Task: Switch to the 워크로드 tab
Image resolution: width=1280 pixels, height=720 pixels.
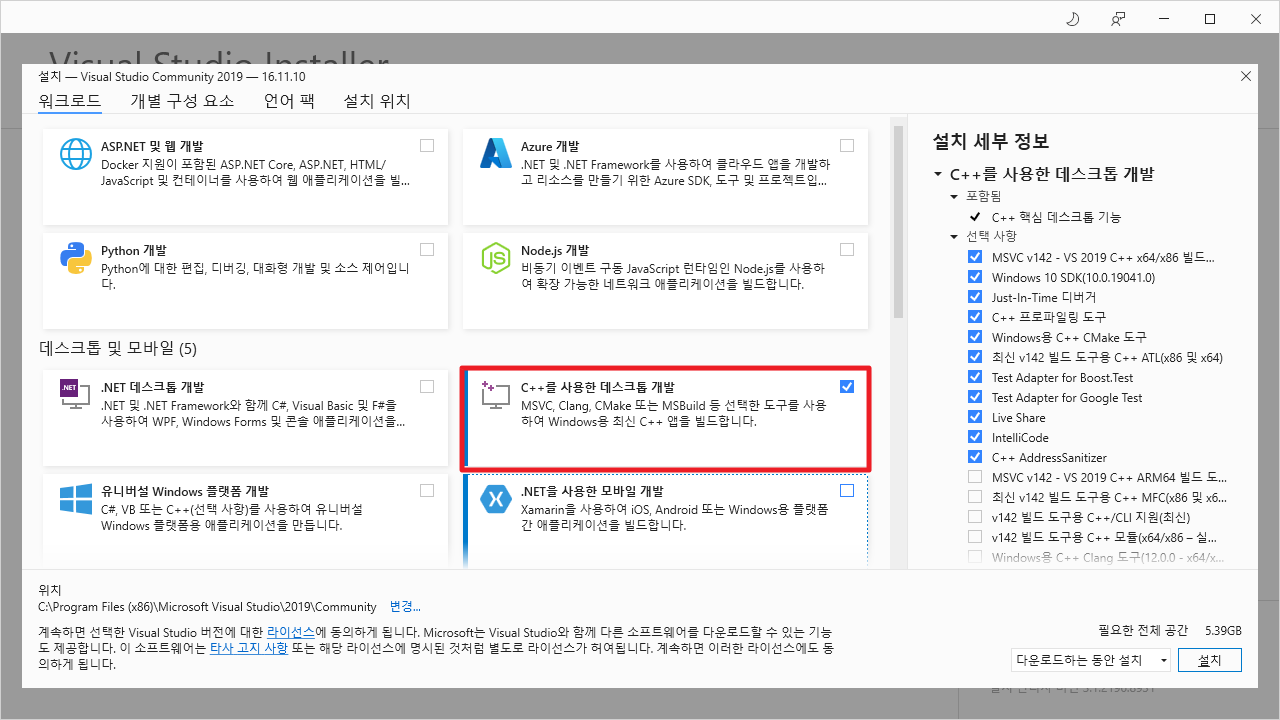Action: click(x=70, y=101)
